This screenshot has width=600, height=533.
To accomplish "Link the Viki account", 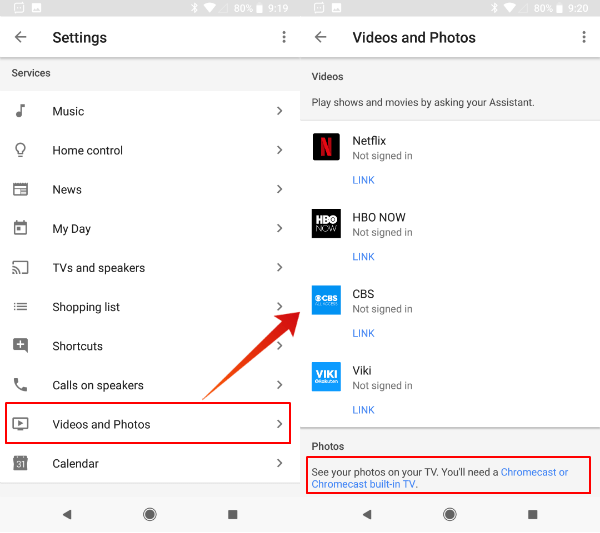I will 363,410.
